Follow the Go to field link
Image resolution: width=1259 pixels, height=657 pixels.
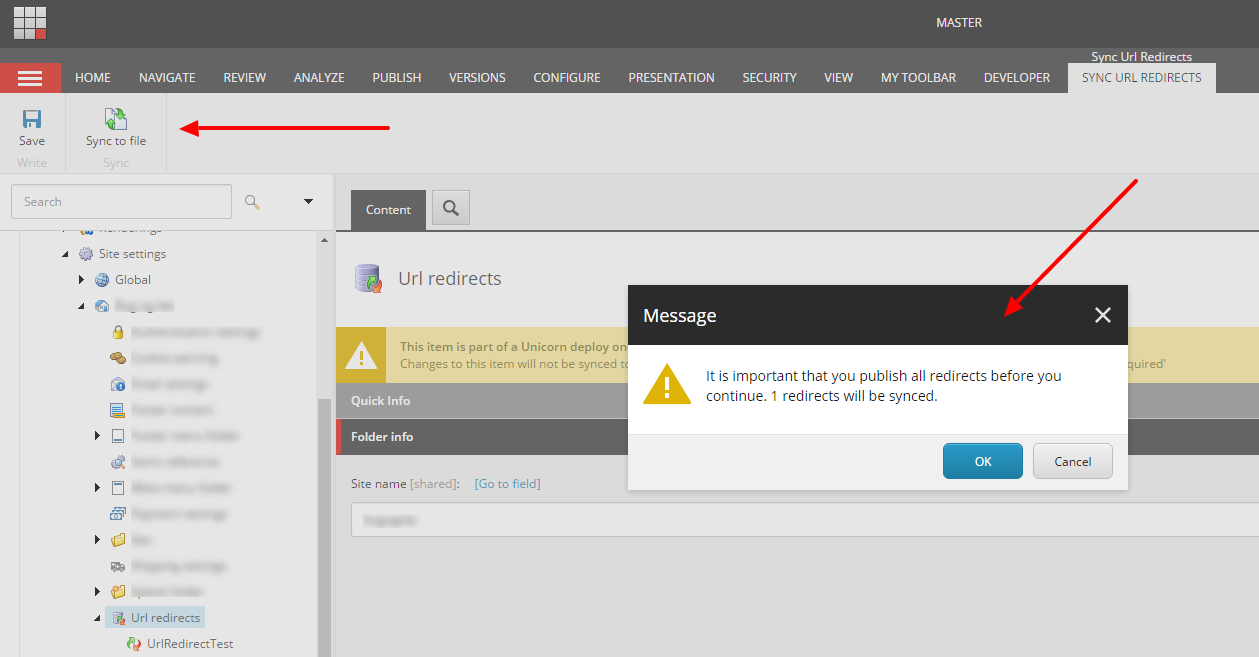coord(507,484)
